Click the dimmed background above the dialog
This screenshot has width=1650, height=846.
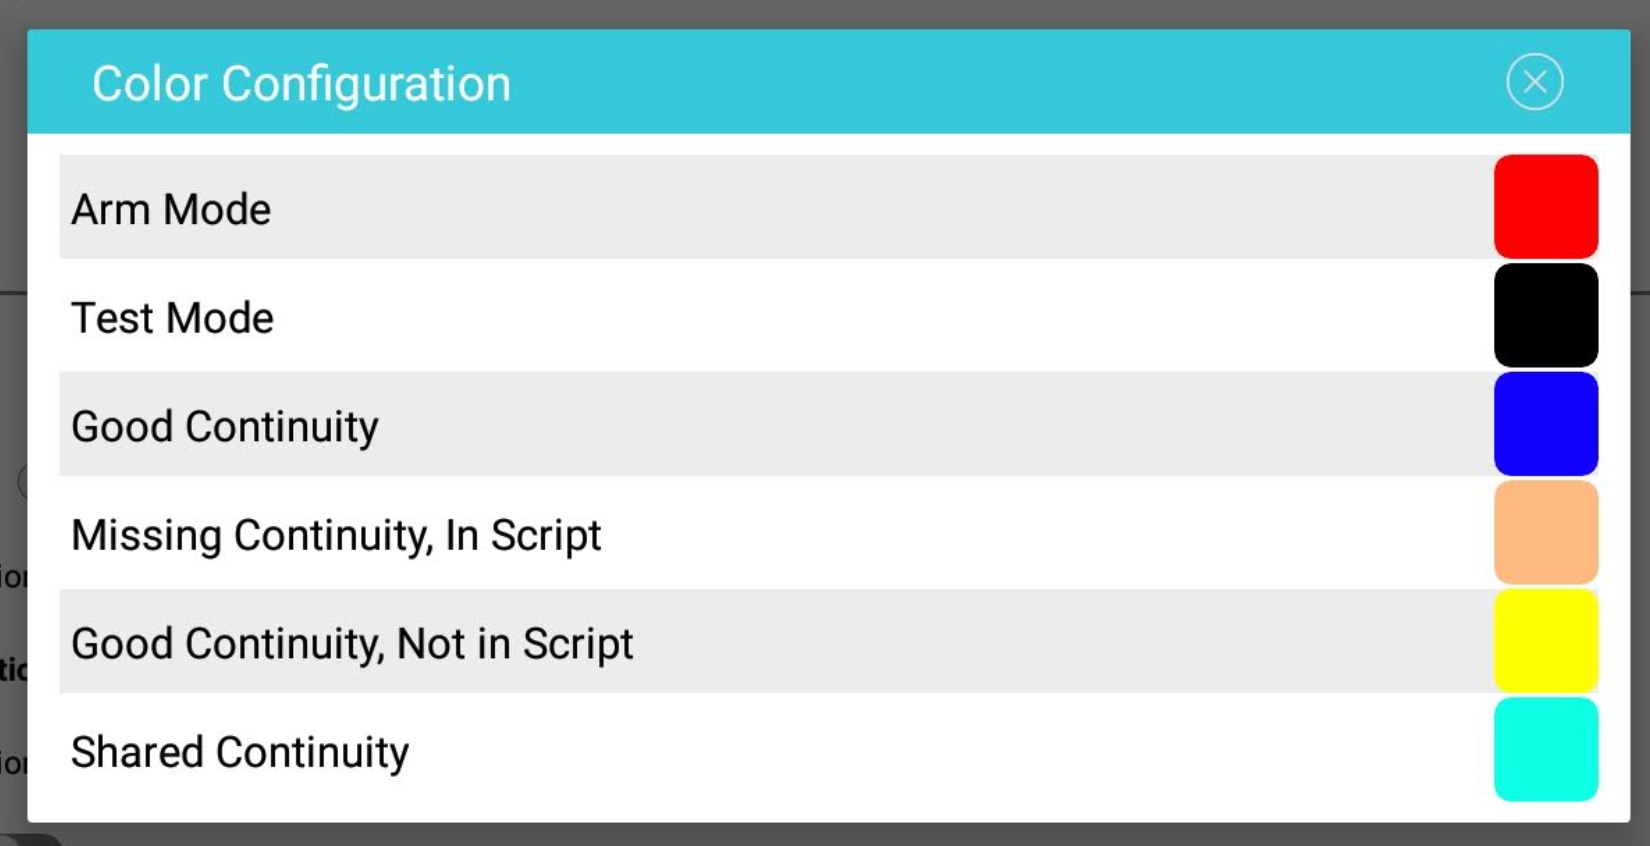tap(825, 13)
